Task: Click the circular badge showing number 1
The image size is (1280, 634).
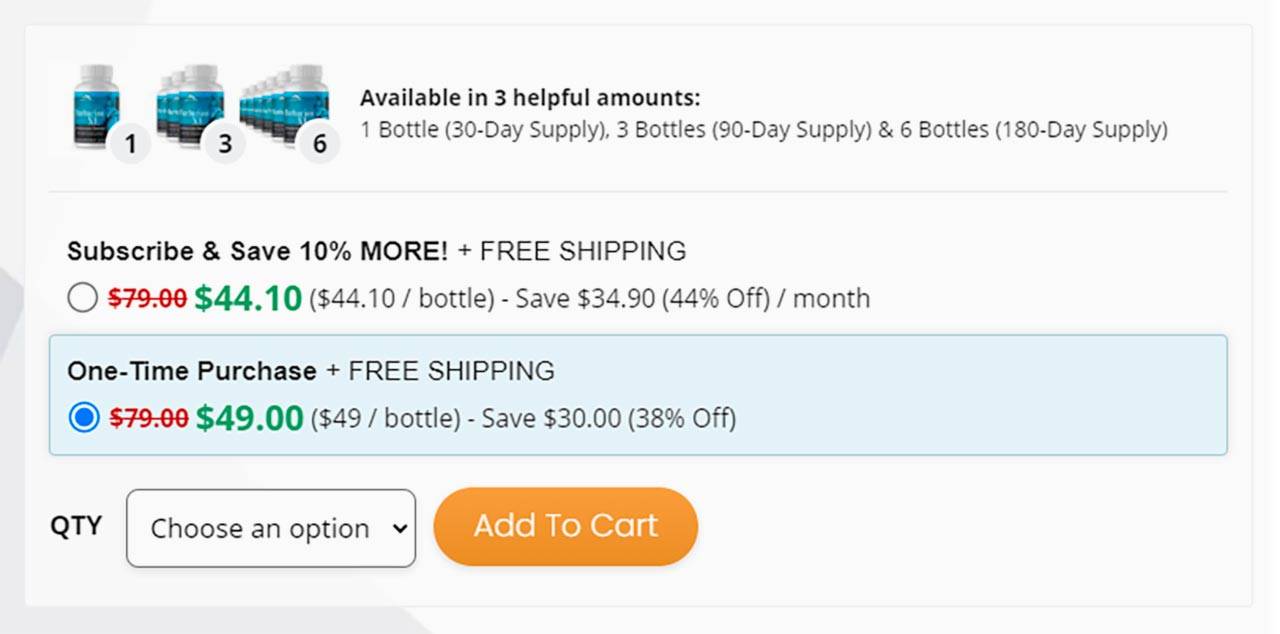Action: (130, 144)
